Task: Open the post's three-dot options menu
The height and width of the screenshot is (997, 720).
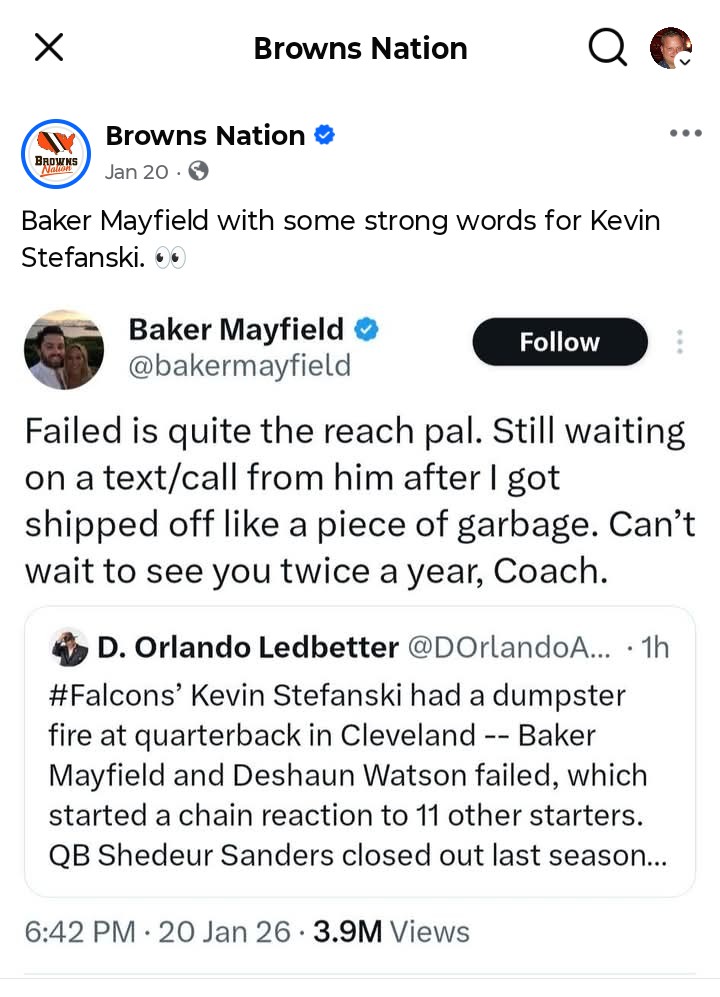Action: 686,133
